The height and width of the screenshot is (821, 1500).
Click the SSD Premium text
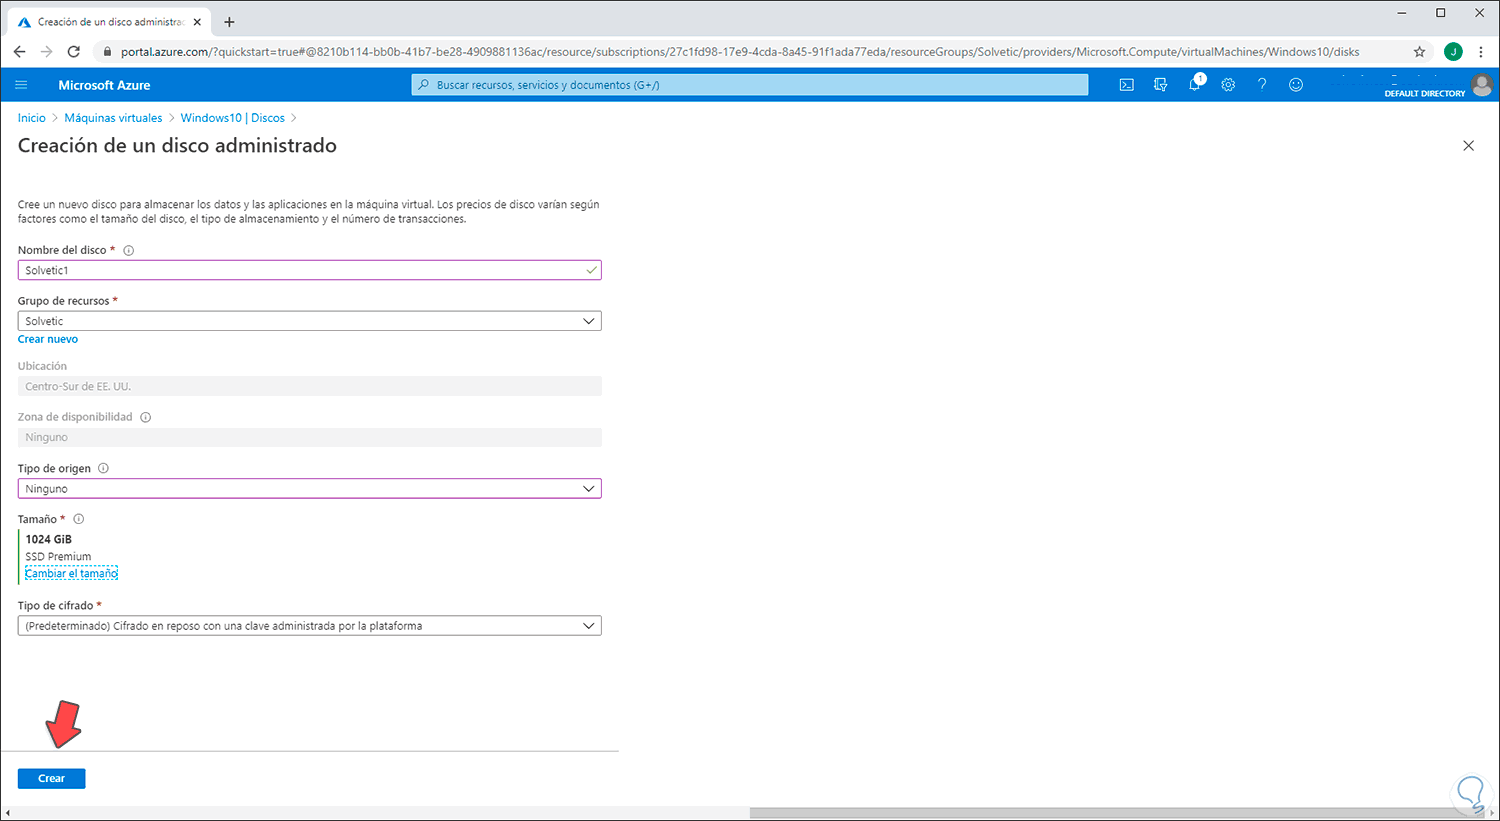[58, 557]
